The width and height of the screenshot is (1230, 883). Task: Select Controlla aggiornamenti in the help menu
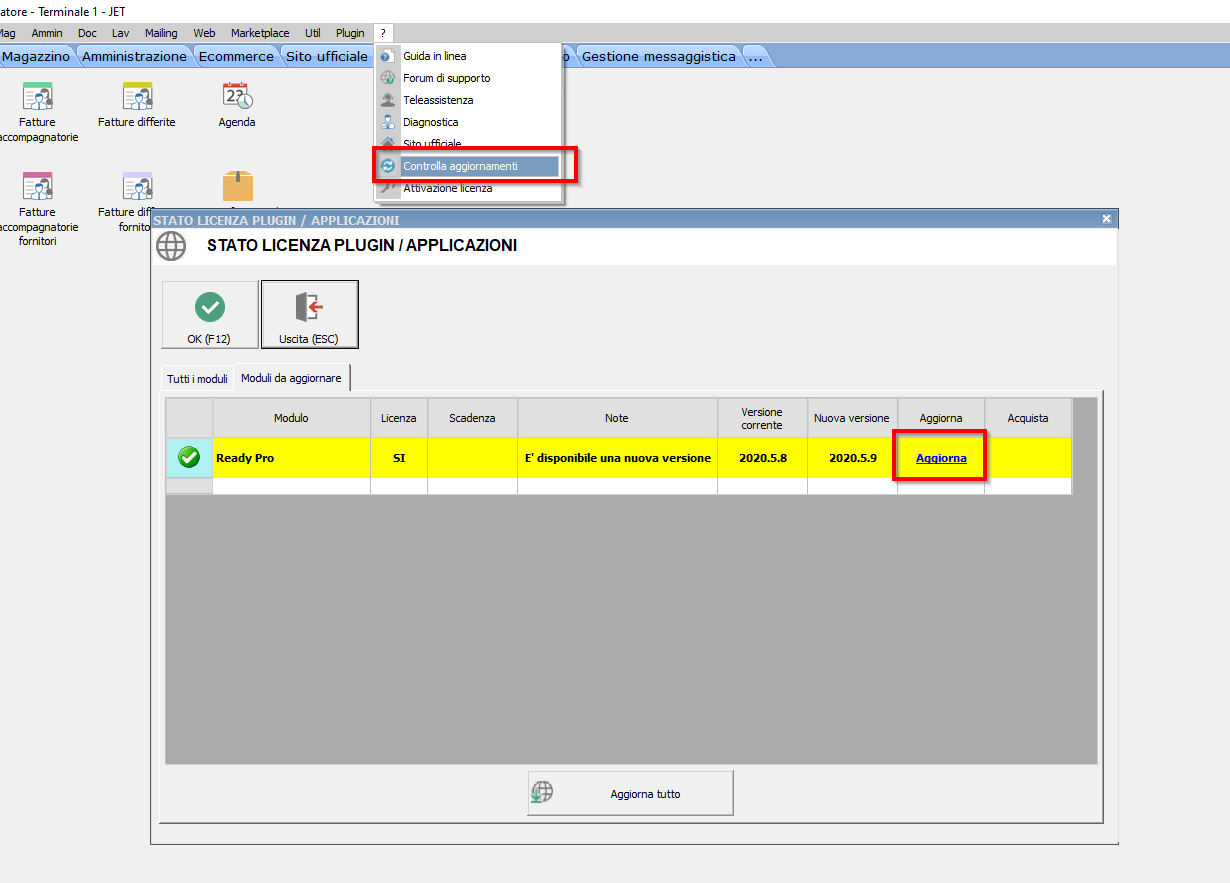468,166
